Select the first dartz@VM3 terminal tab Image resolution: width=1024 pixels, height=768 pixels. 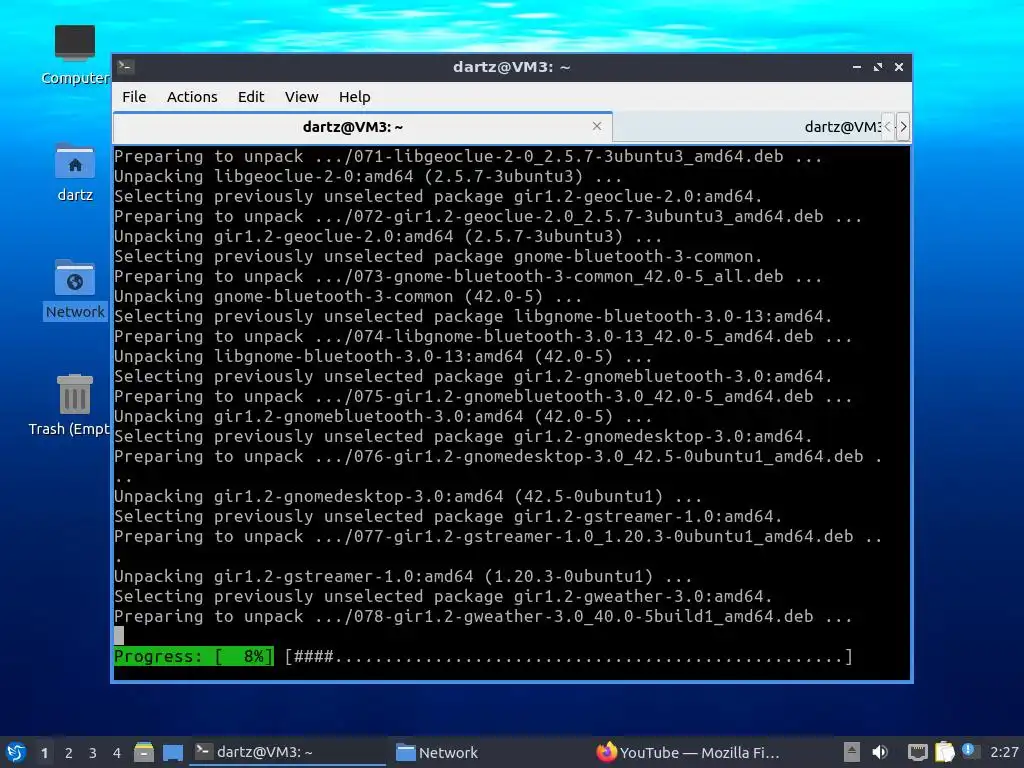pyautogui.click(x=362, y=127)
